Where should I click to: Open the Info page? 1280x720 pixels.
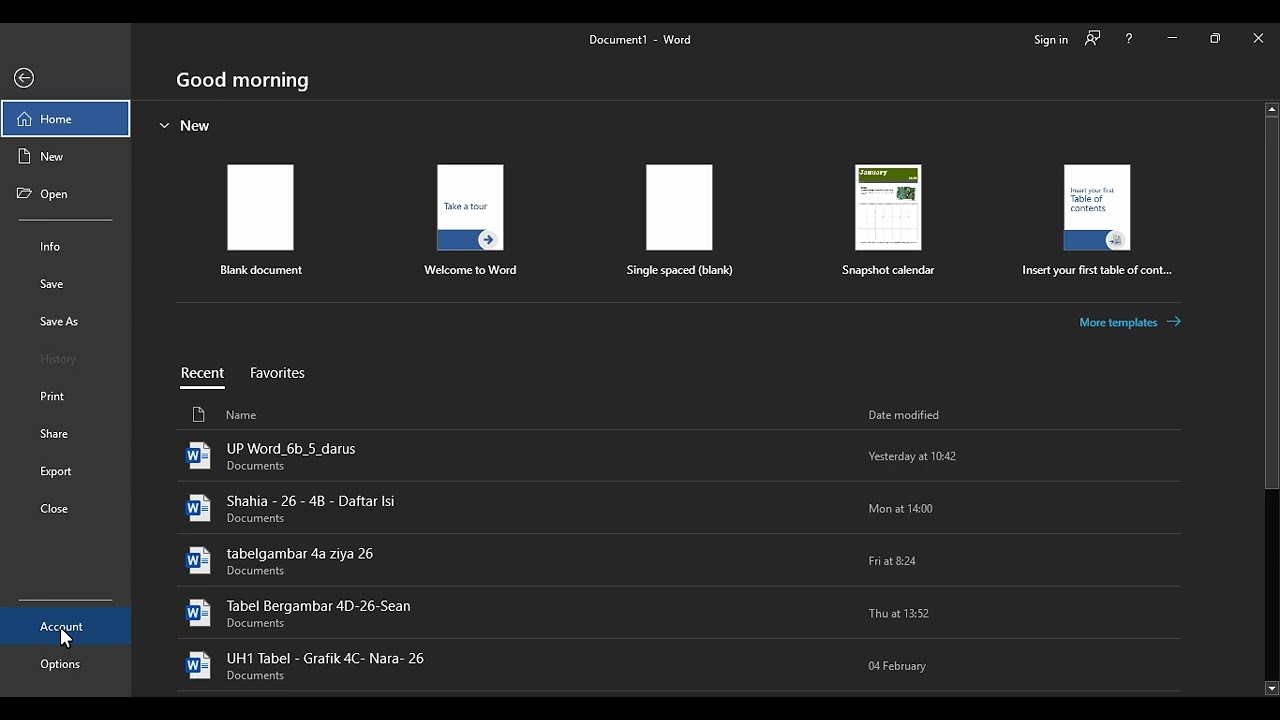click(x=66, y=246)
